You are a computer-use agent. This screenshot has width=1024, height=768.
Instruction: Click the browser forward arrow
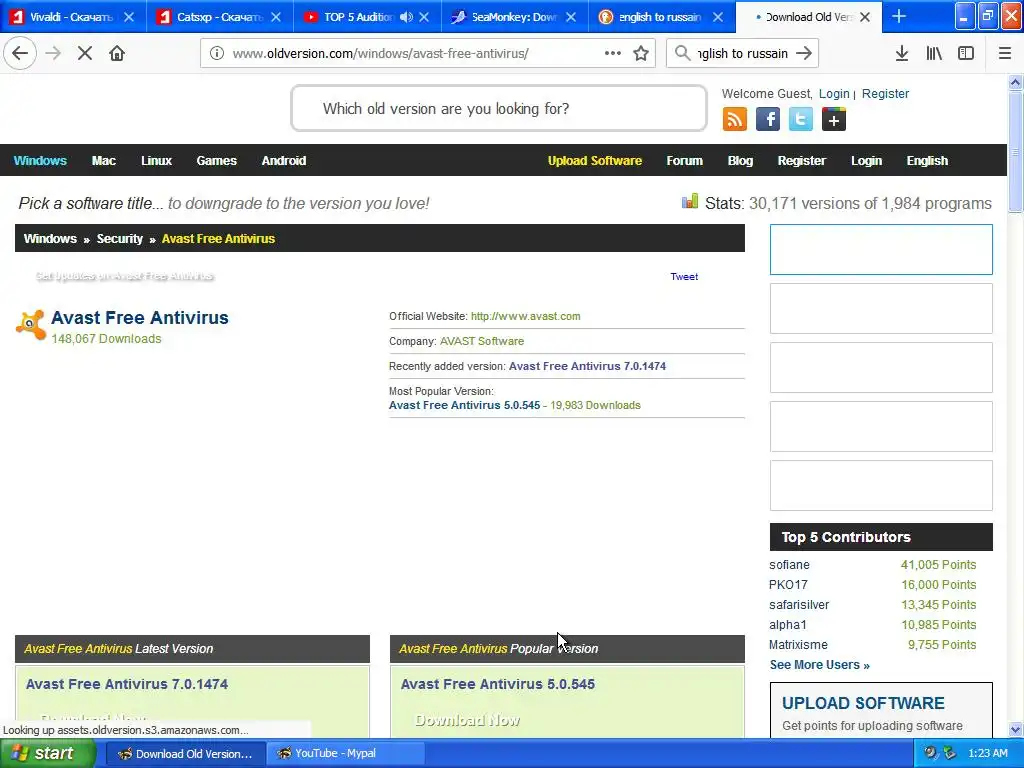pos(53,53)
